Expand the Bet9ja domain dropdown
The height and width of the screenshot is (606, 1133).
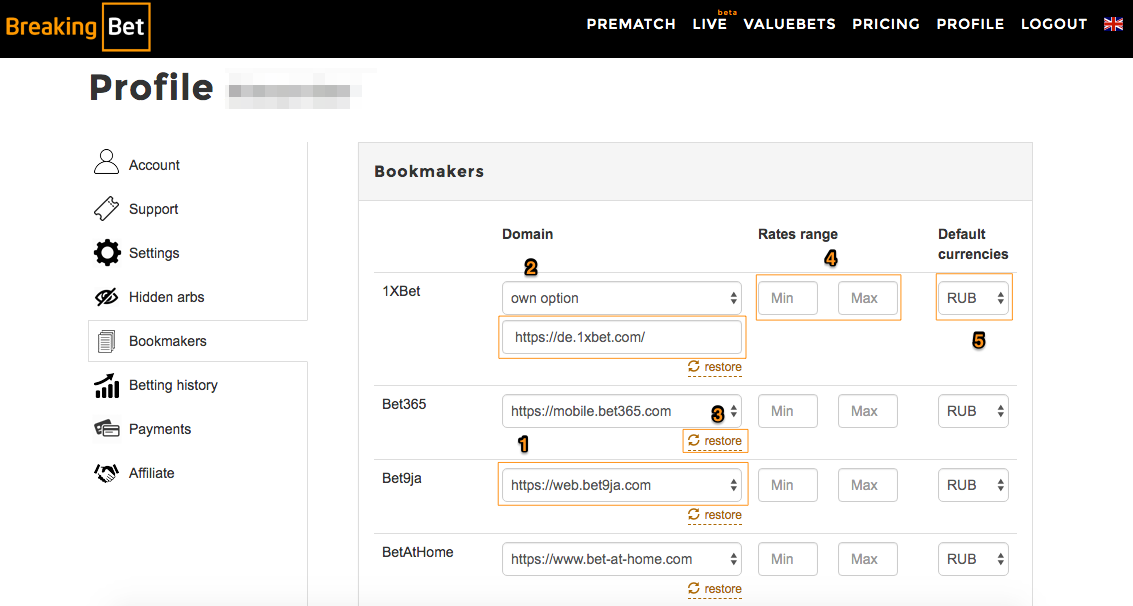[621, 485]
